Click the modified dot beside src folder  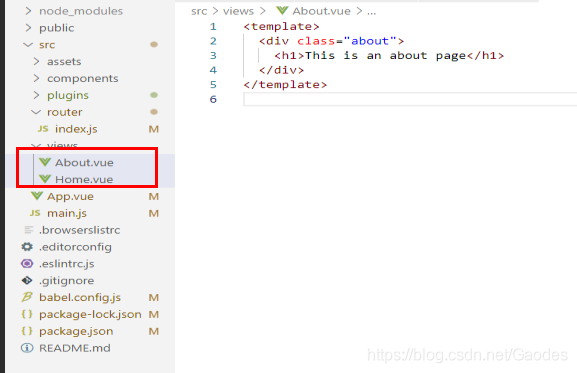[x=154, y=45]
